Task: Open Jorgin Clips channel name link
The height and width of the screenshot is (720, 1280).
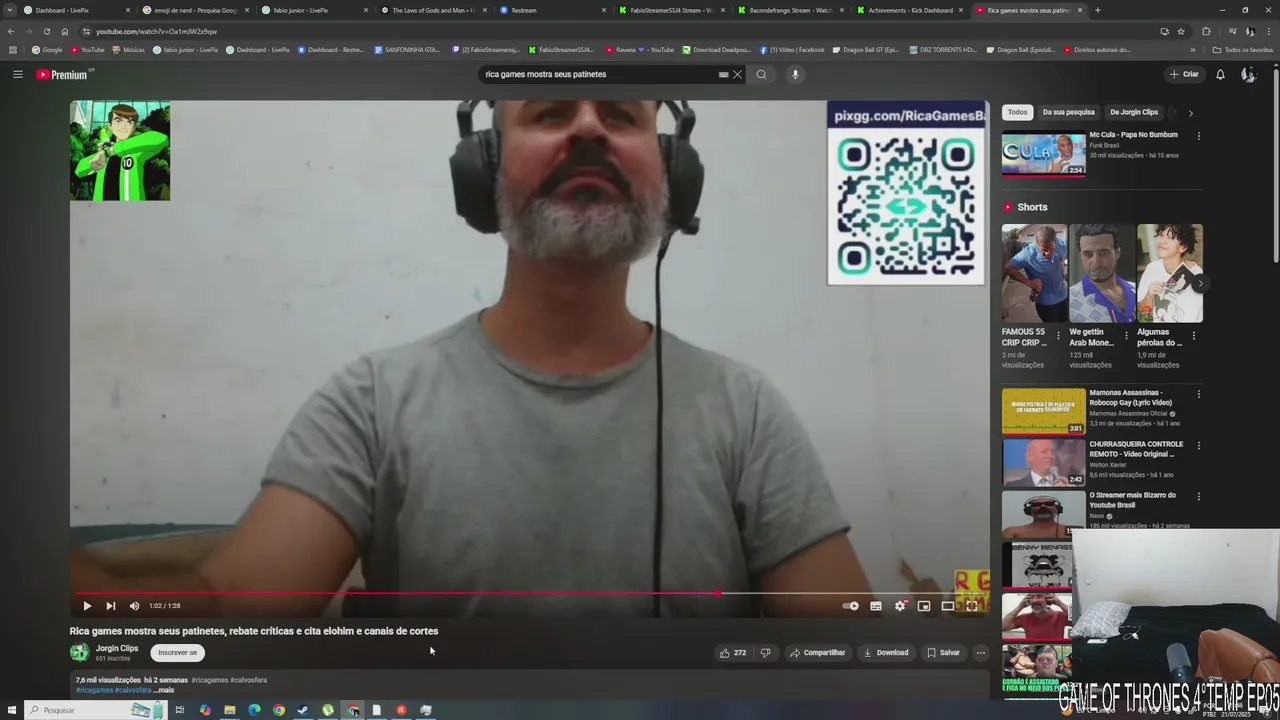Action: (x=117, y=648)
